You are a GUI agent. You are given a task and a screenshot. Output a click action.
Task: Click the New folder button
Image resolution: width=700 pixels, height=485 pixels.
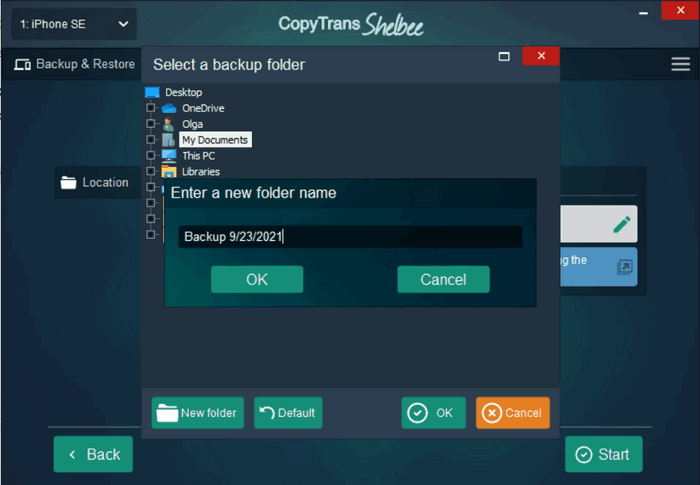click(x=197, y=413)
